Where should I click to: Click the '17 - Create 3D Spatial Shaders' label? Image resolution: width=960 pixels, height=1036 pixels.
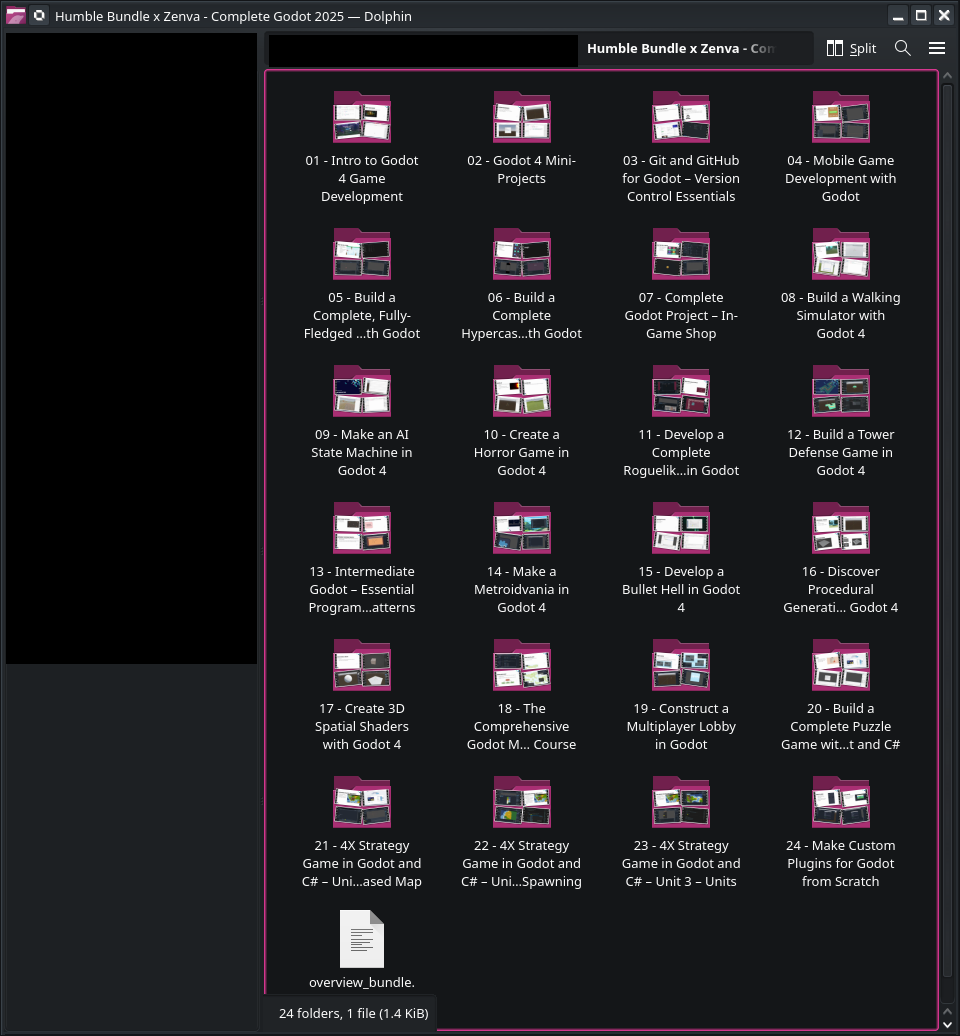[361, 726]
